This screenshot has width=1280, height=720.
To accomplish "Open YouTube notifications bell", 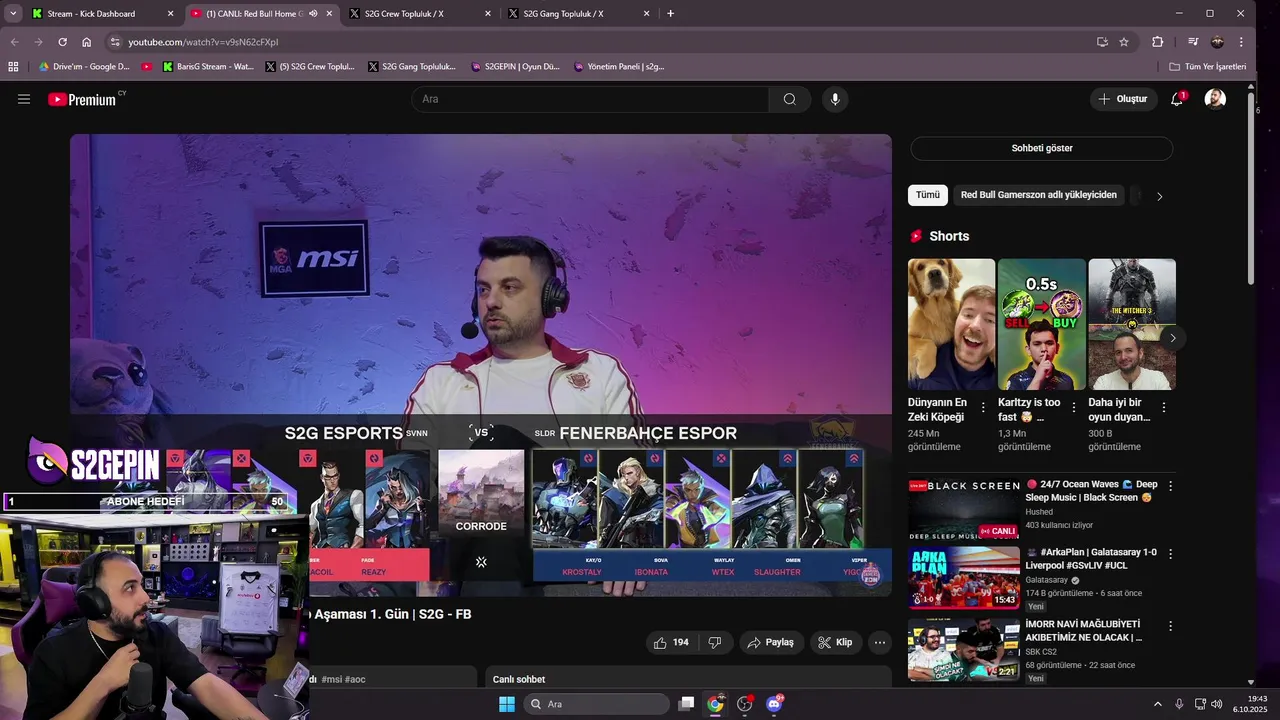I will [1177, 99].
